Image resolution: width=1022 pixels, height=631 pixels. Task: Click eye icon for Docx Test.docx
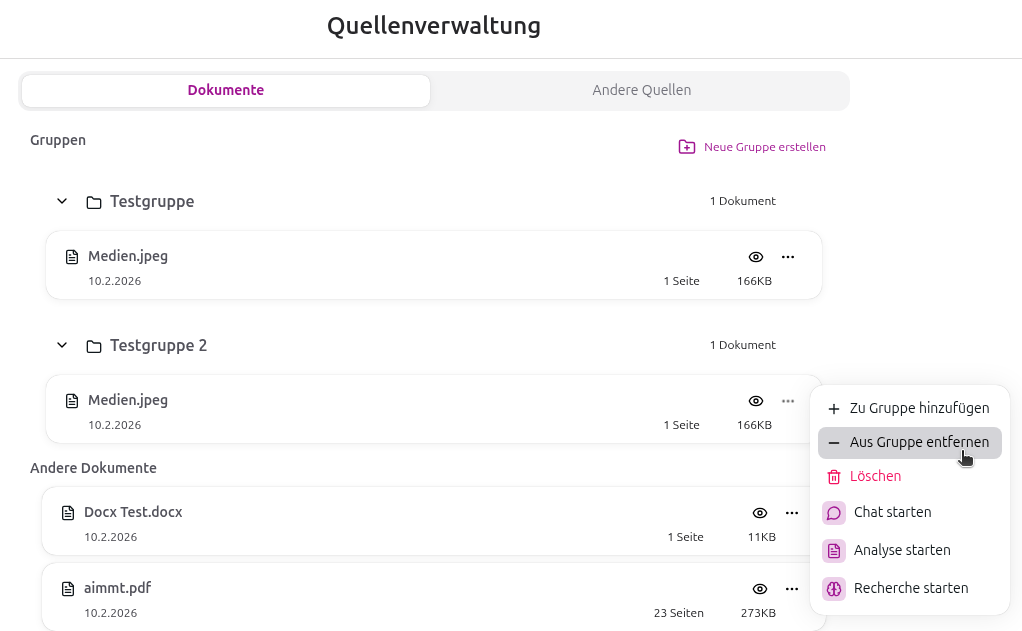(760, 513)
